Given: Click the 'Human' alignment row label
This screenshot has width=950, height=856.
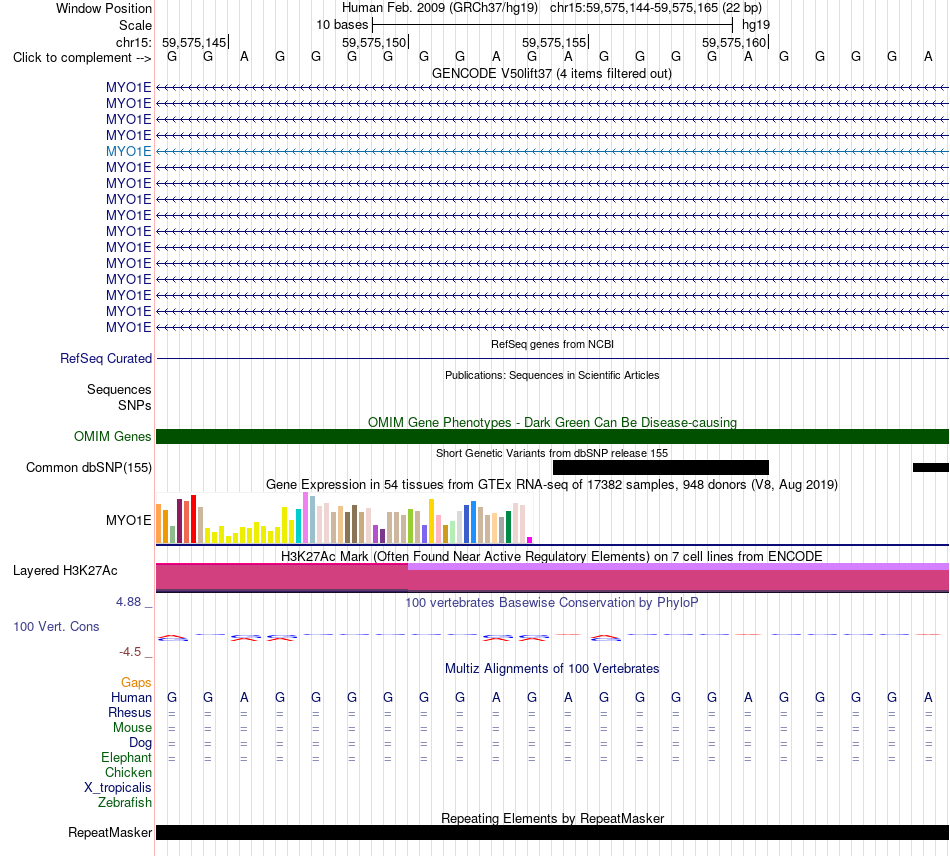Looking at the screenshot, I should click(131, 697).
